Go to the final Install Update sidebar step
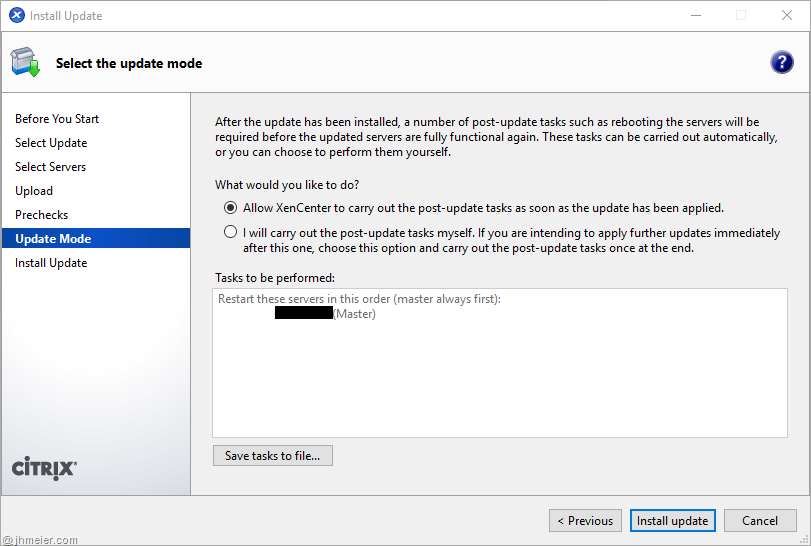 click(x=51, y=263)
